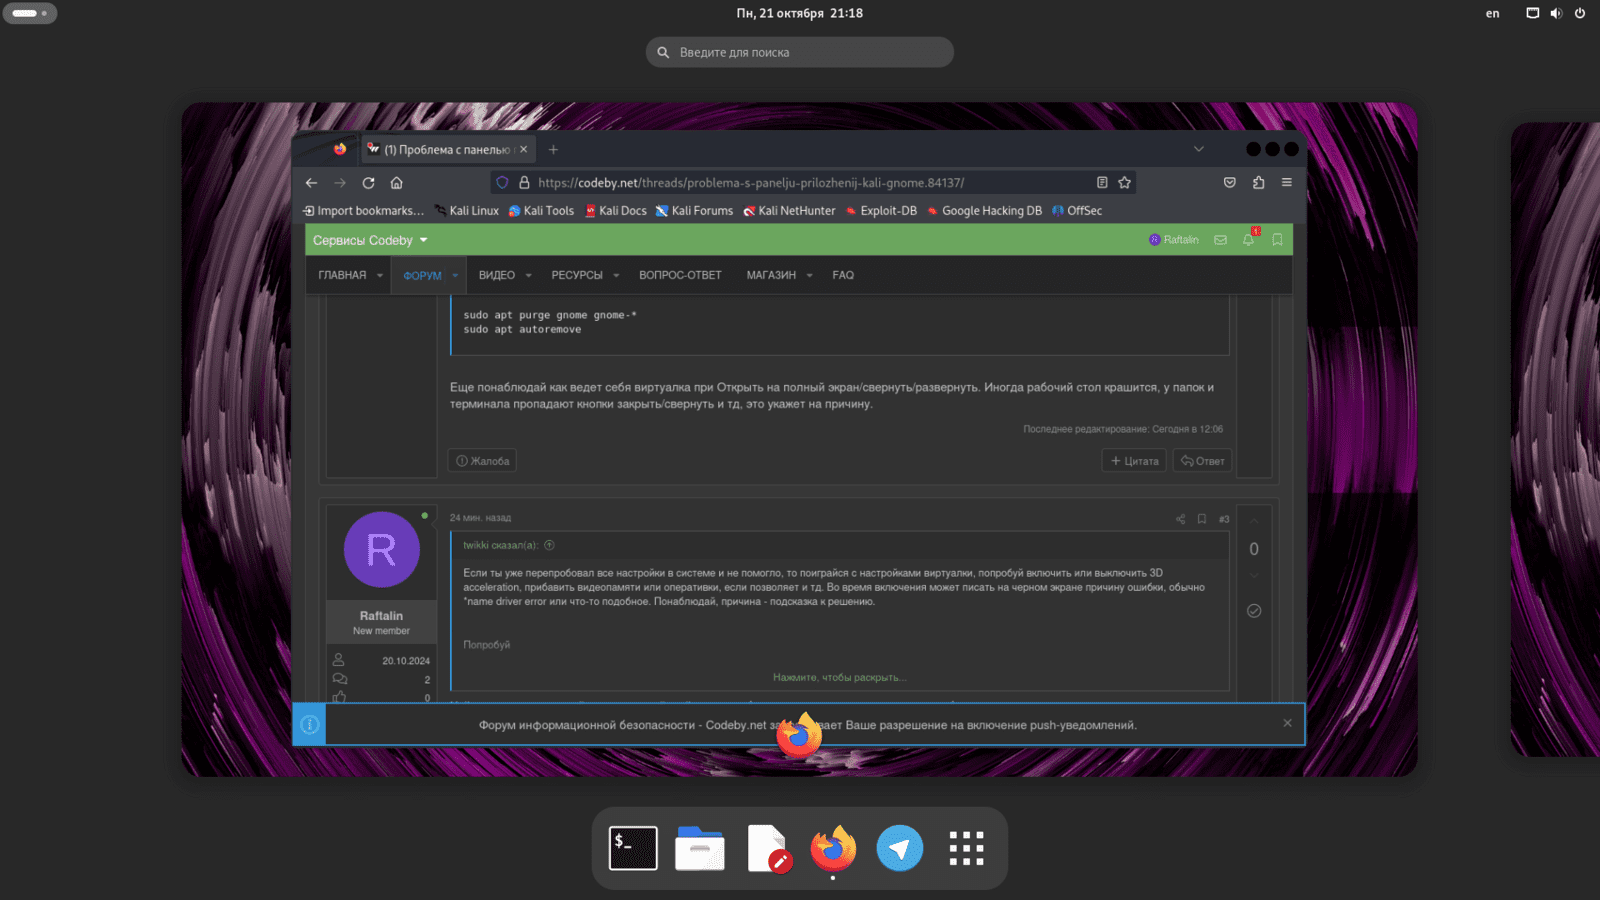This screenshot has height=900, width=1600.
Task: Open Telegram from the dock
Action: [900, 848]
